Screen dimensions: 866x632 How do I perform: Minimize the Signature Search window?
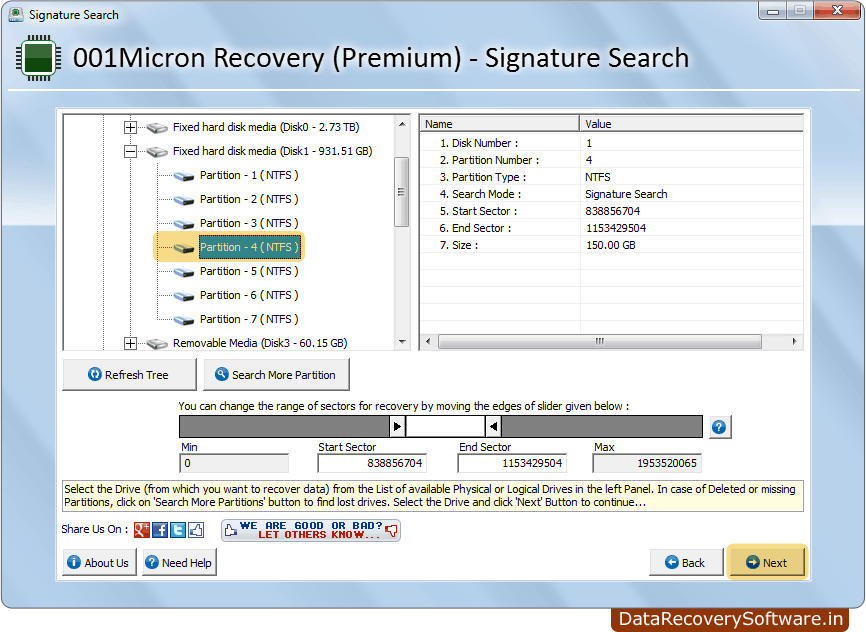pos(773,10)
